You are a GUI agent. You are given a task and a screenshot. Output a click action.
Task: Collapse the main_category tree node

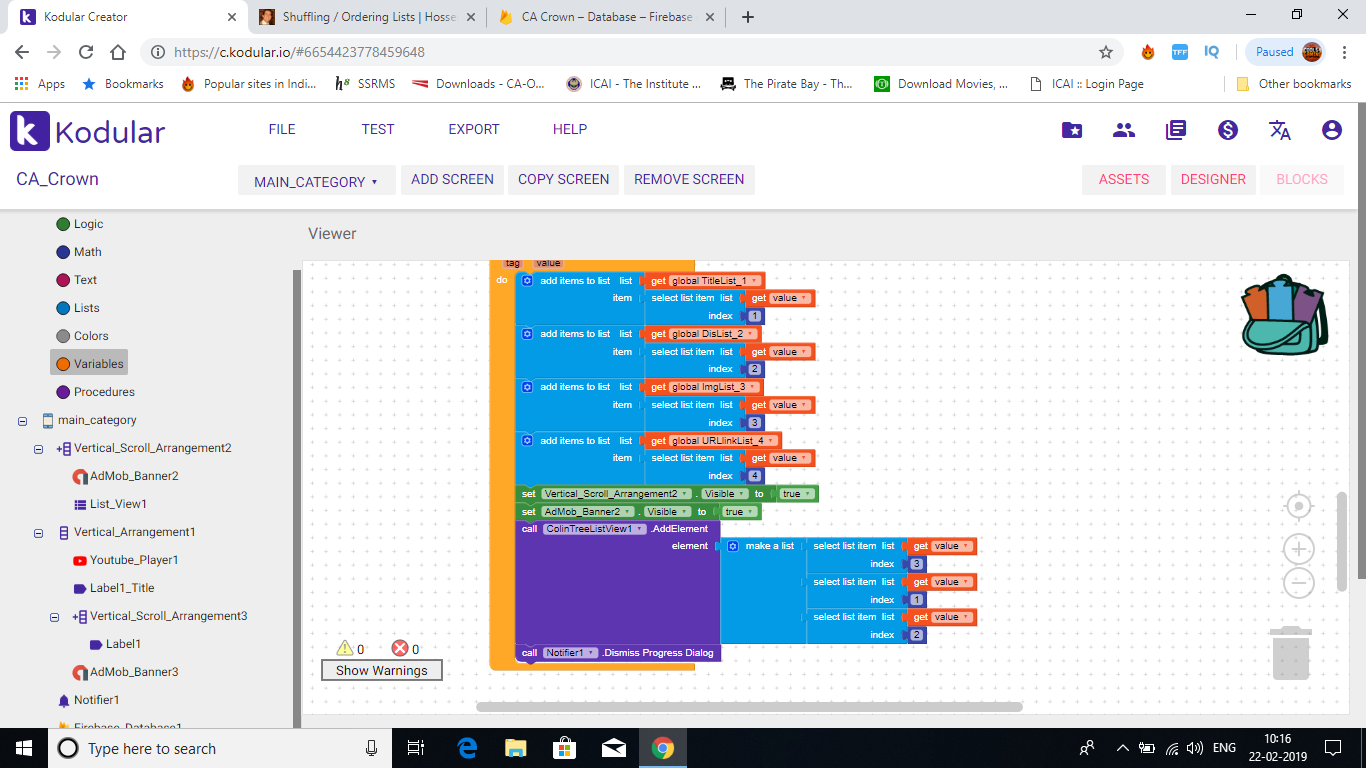(22, 421)
